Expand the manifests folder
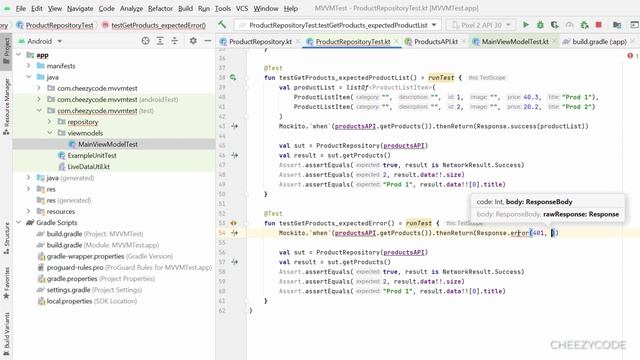The width and height of the screenshot is (640, 360). 29,66
